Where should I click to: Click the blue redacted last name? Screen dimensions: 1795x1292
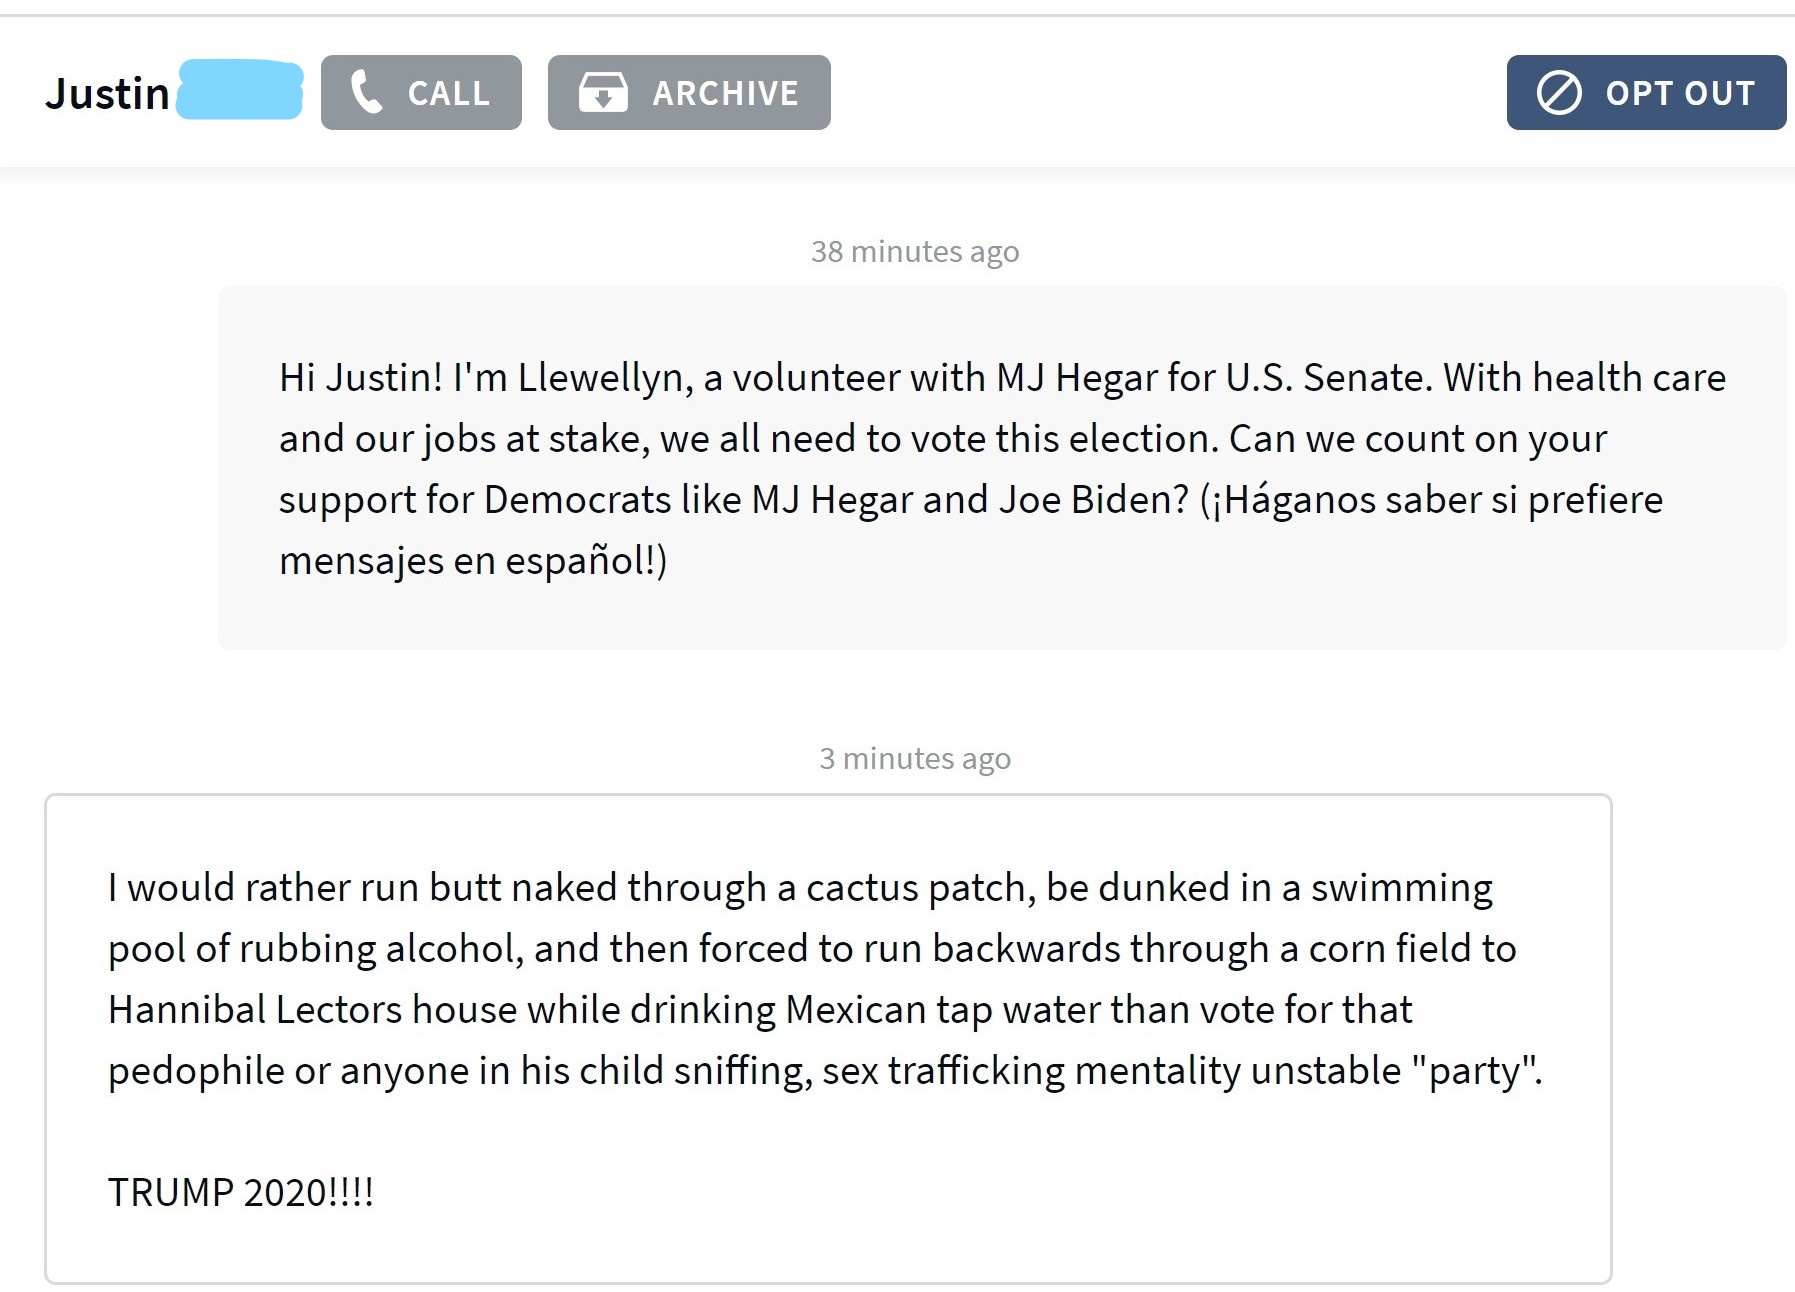[x=240, y=91]
